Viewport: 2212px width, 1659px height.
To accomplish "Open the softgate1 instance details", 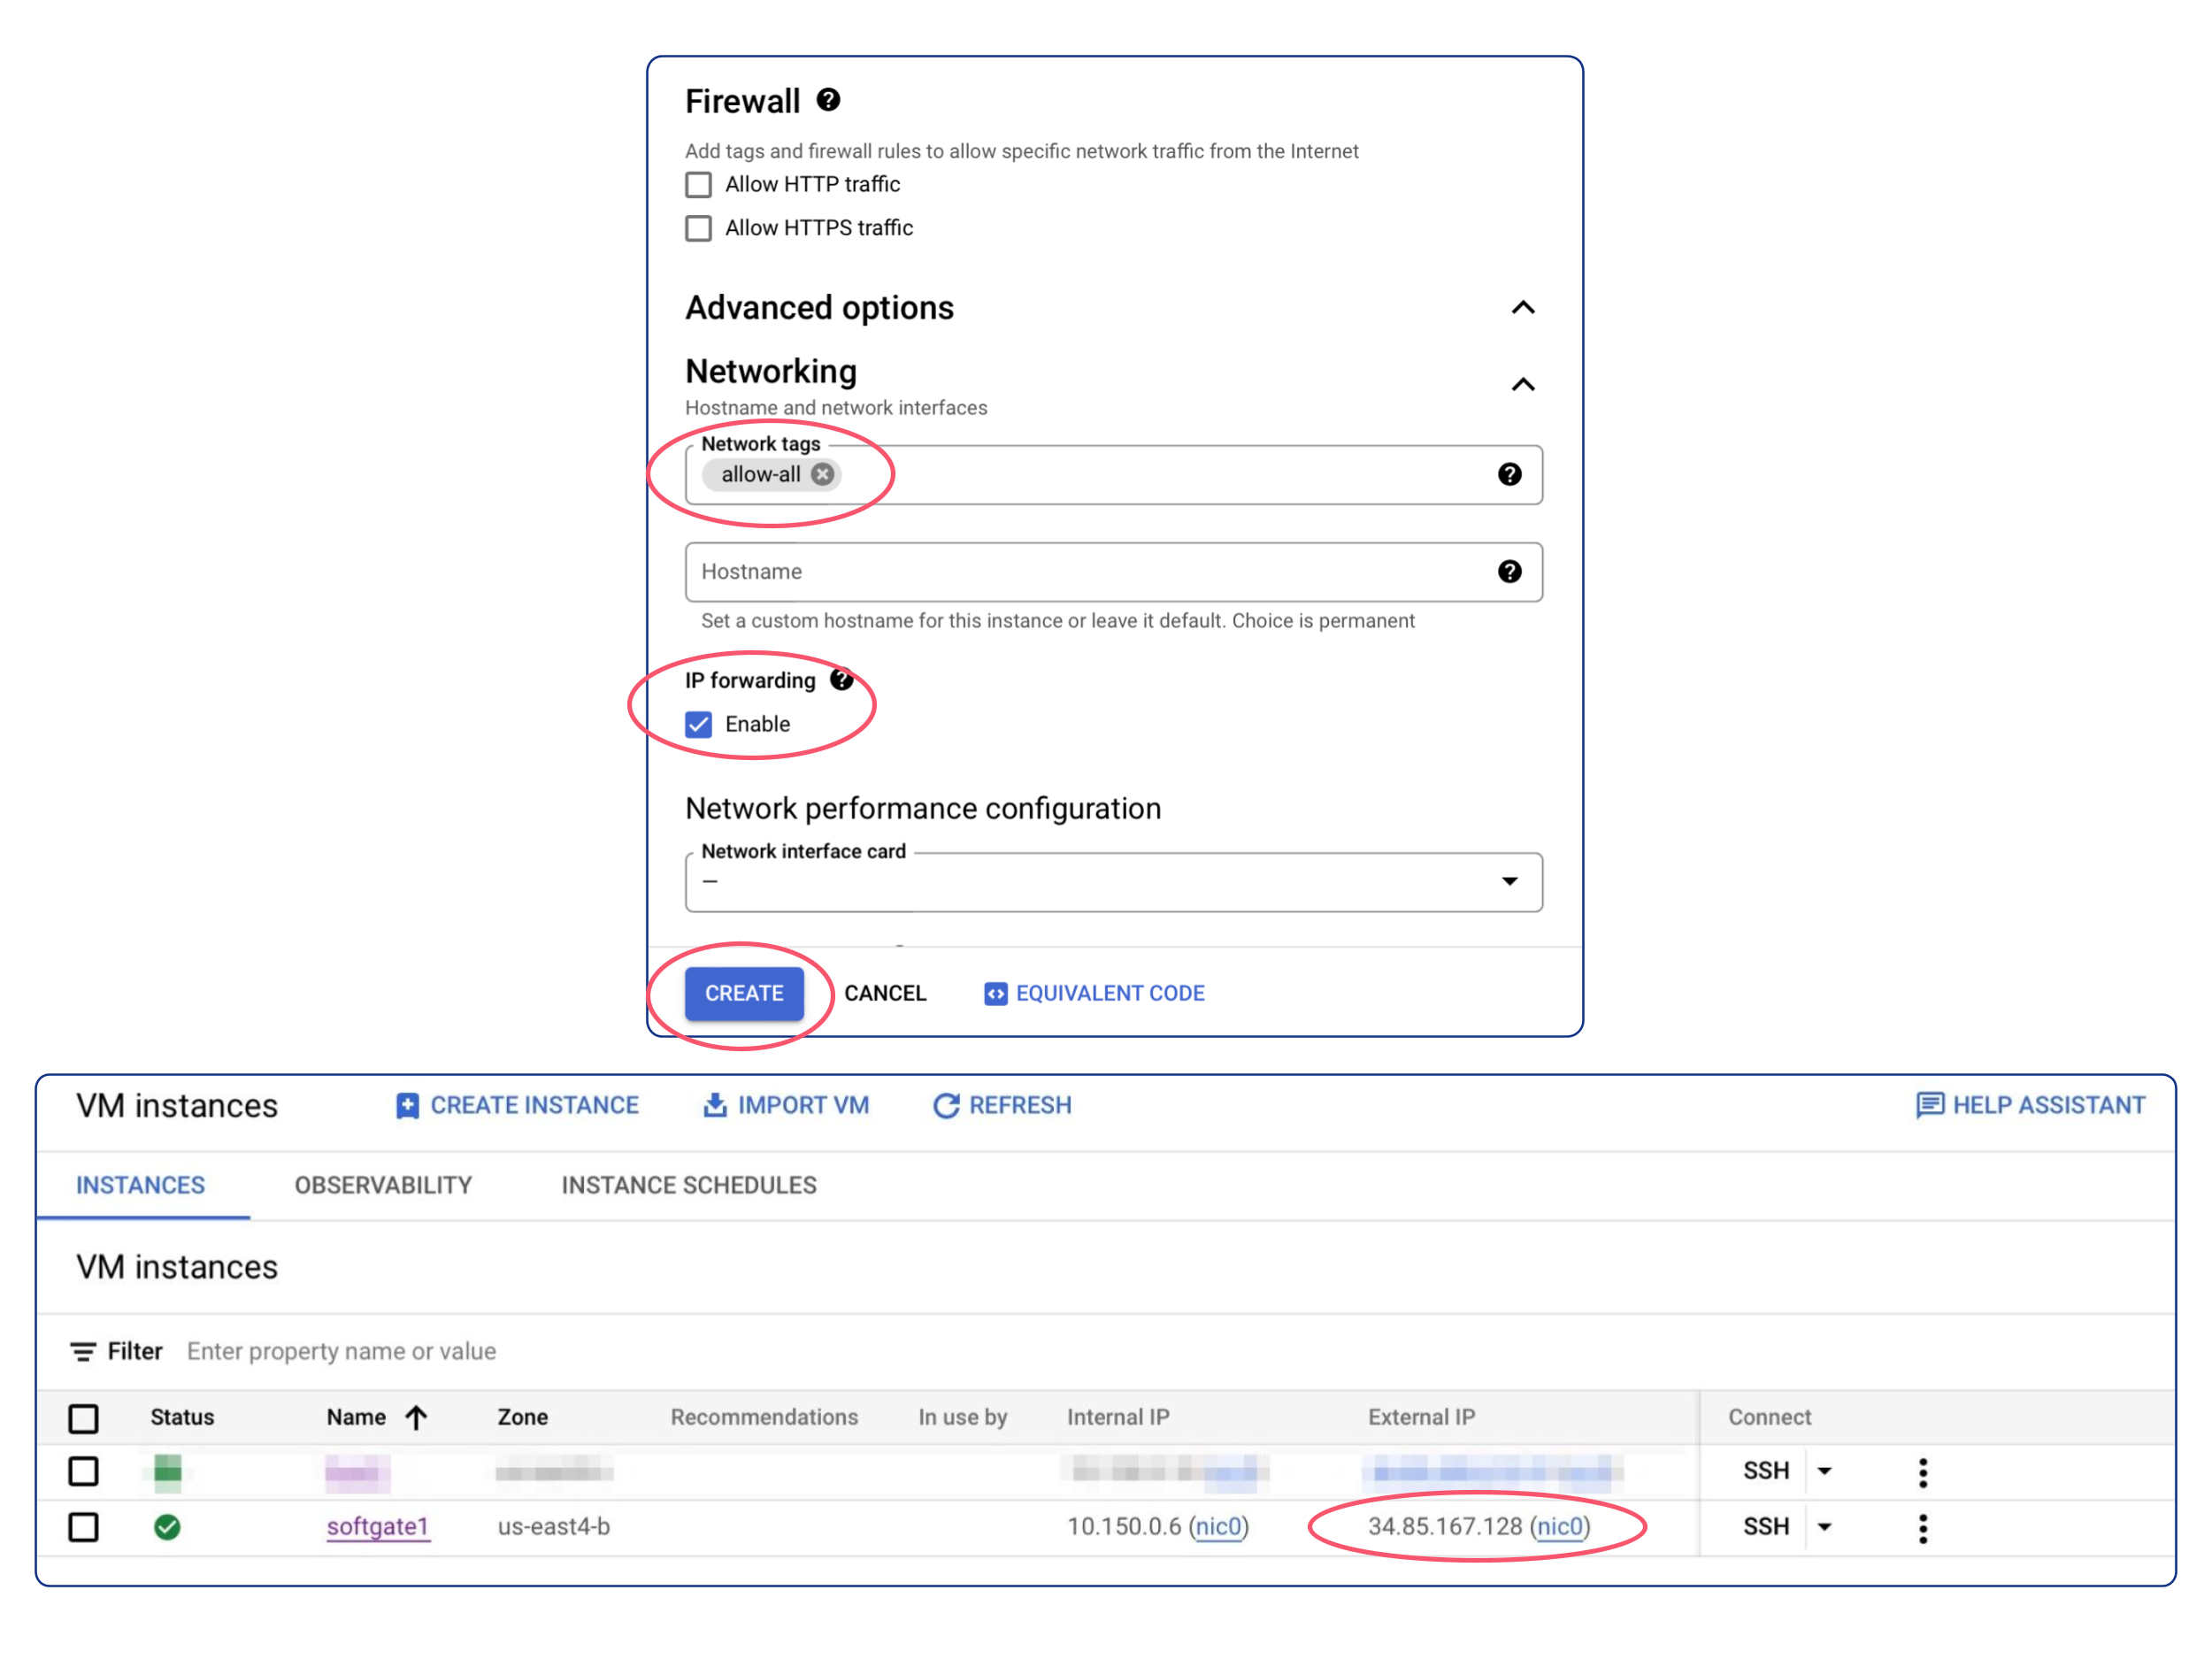I will pos(378,1527).
